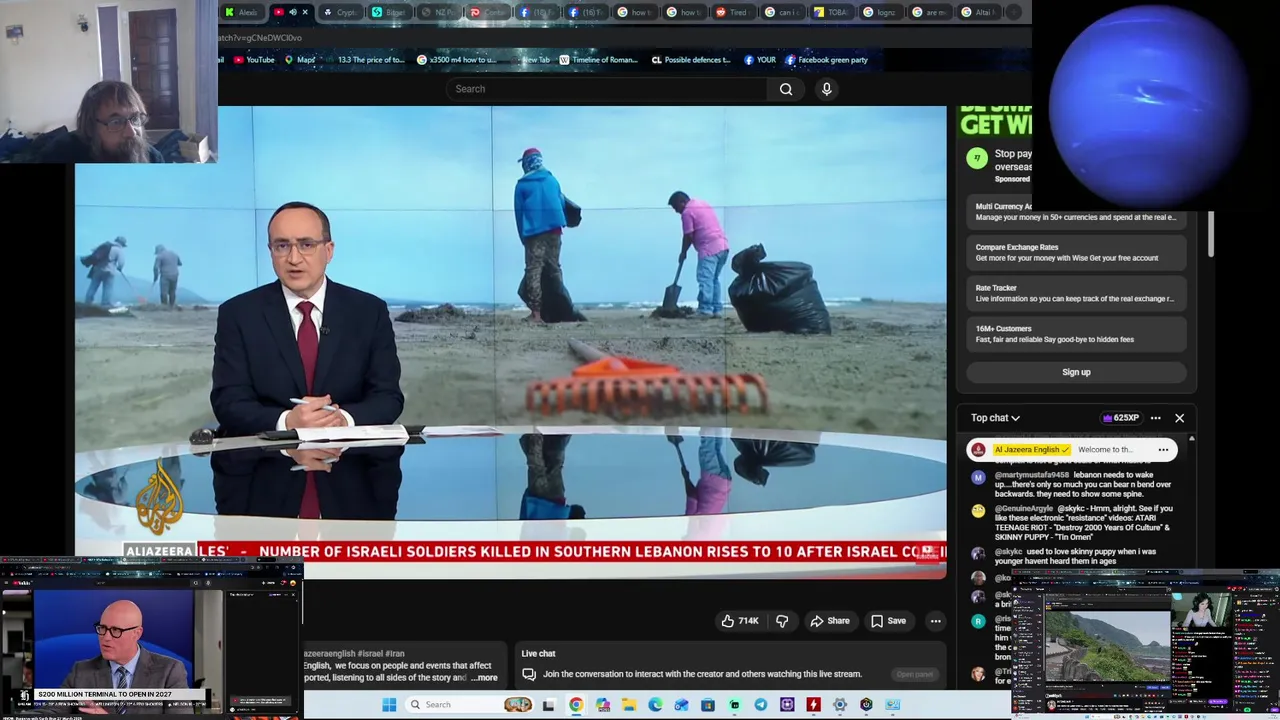Viewport: 1280px width, 720px height.
Task: Click chat scroll-up arrow
Action: coord(1190,440)
